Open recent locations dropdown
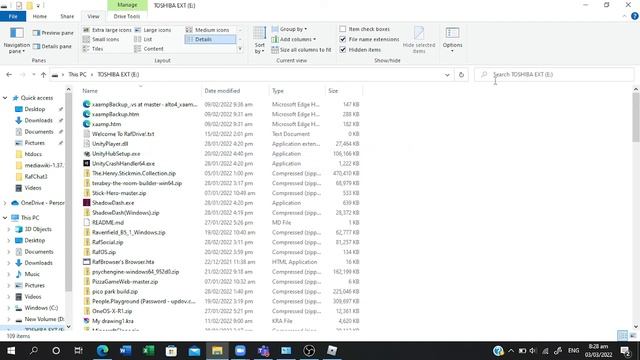The width and height of the screenshot is (640, 360). tap(33, 75)
